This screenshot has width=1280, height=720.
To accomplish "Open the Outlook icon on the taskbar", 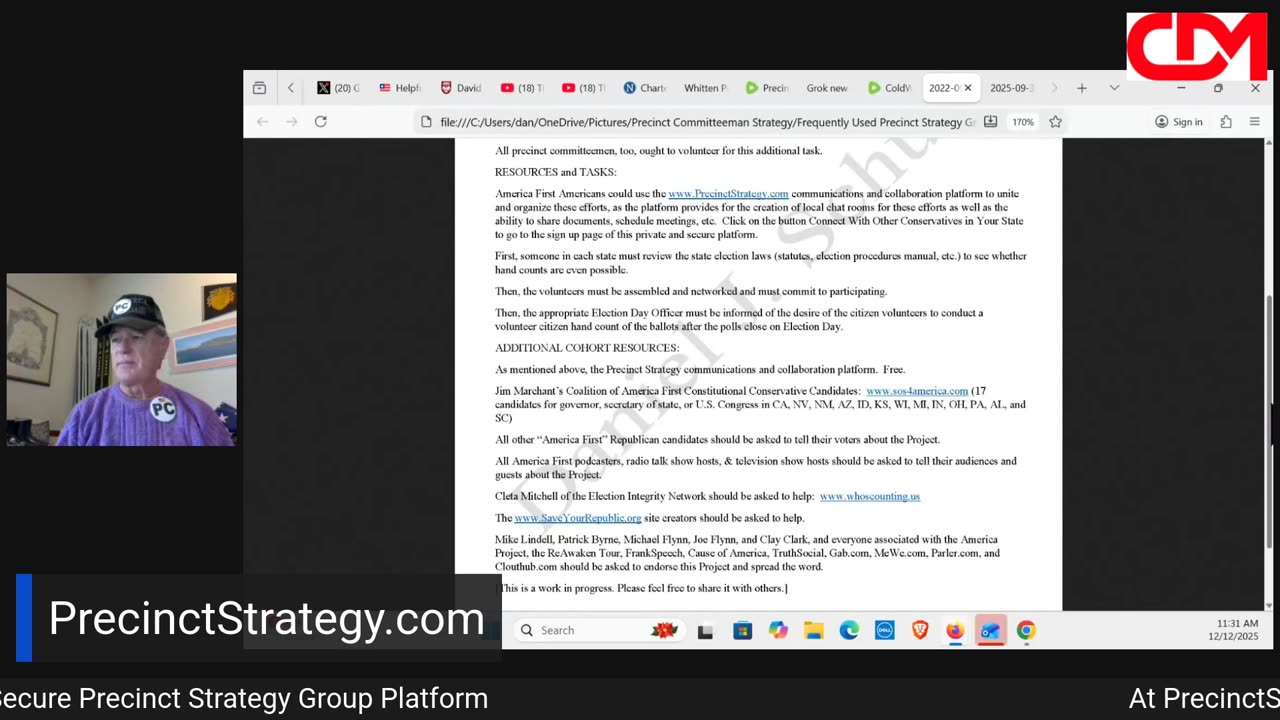I will [x=991, y=631].
